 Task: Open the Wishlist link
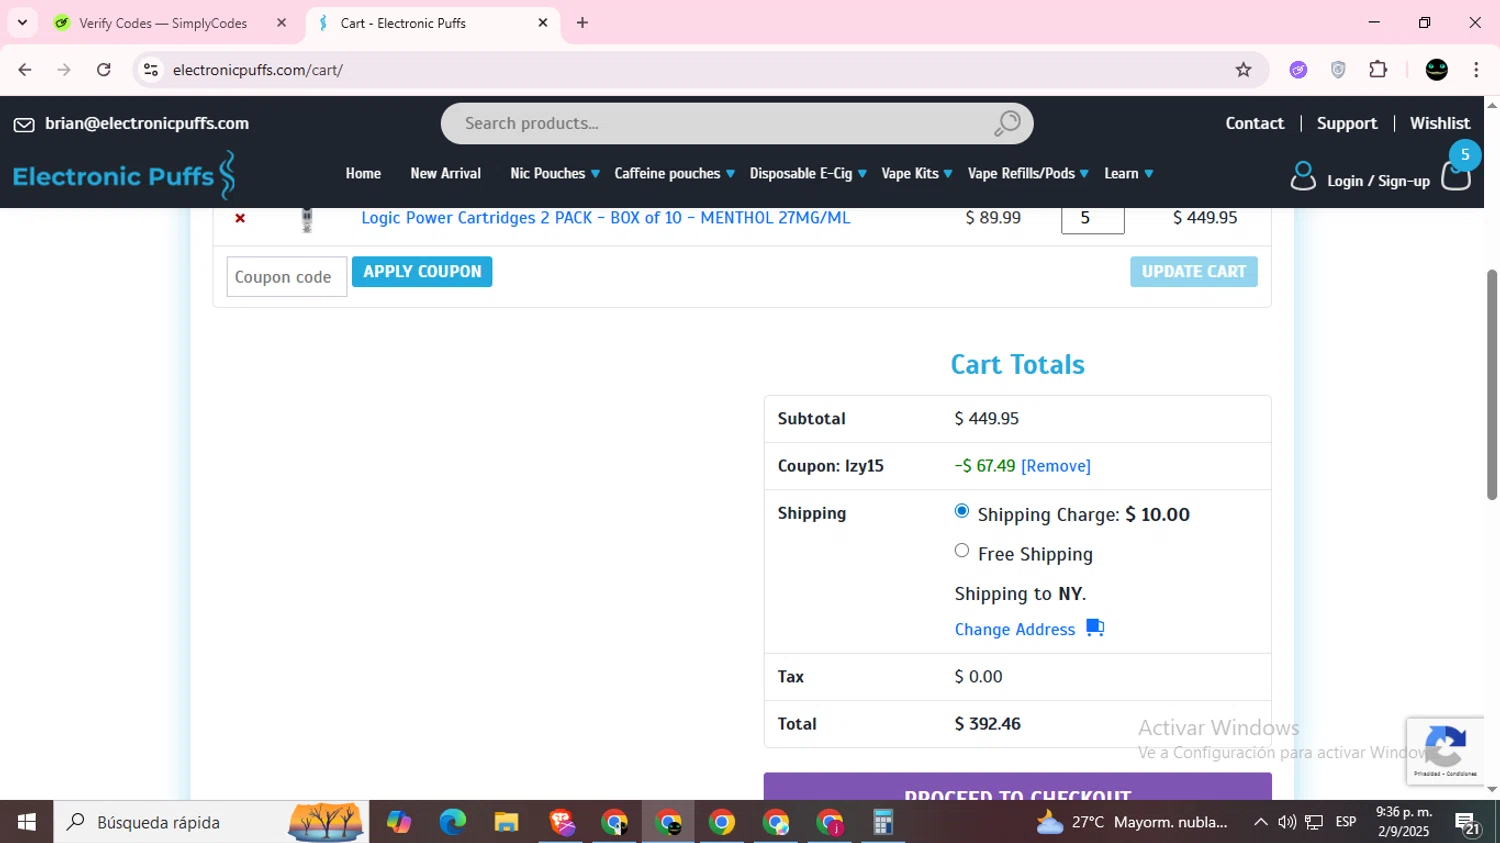[x=1440, y=124]
